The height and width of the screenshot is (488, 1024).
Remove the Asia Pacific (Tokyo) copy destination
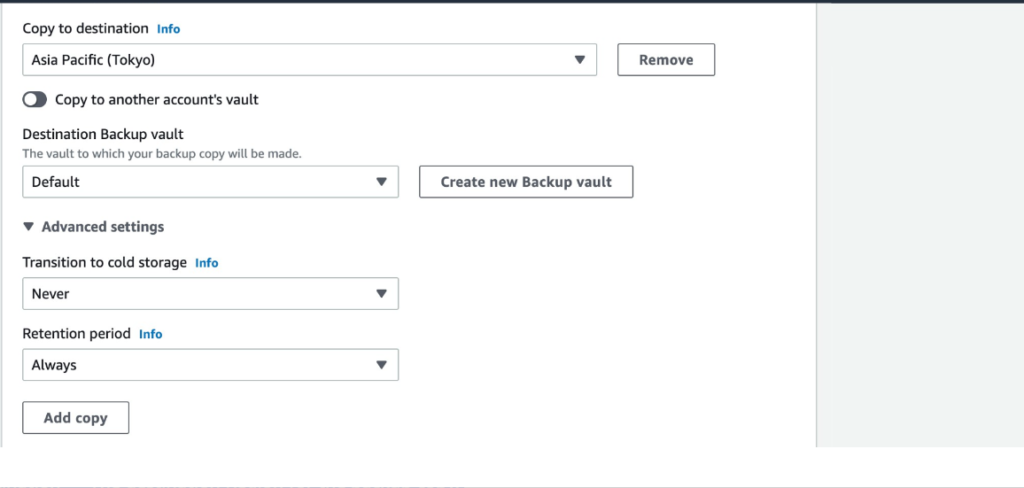pos(666,59)
